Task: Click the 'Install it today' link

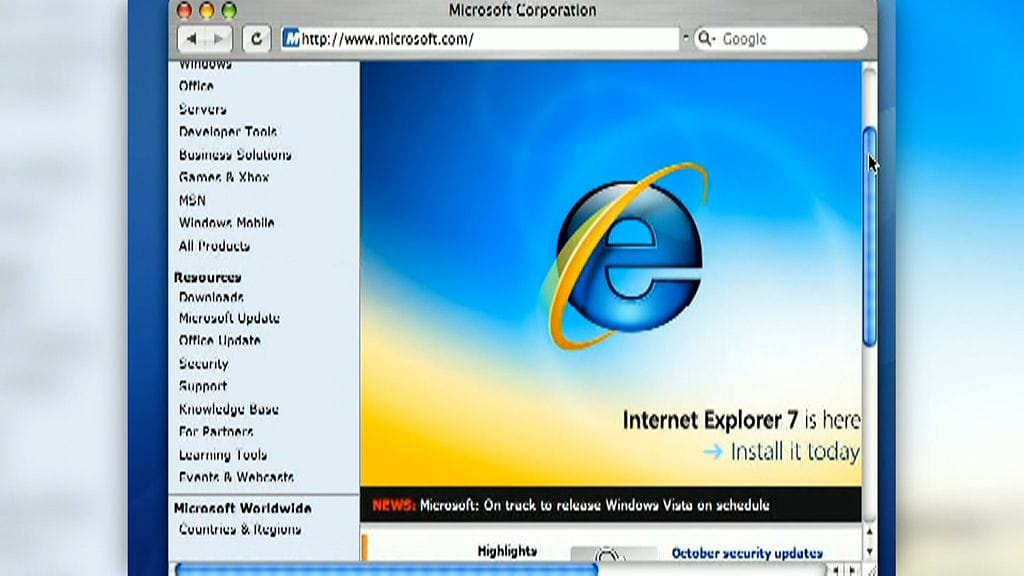Action: click(x=792, y=452)
